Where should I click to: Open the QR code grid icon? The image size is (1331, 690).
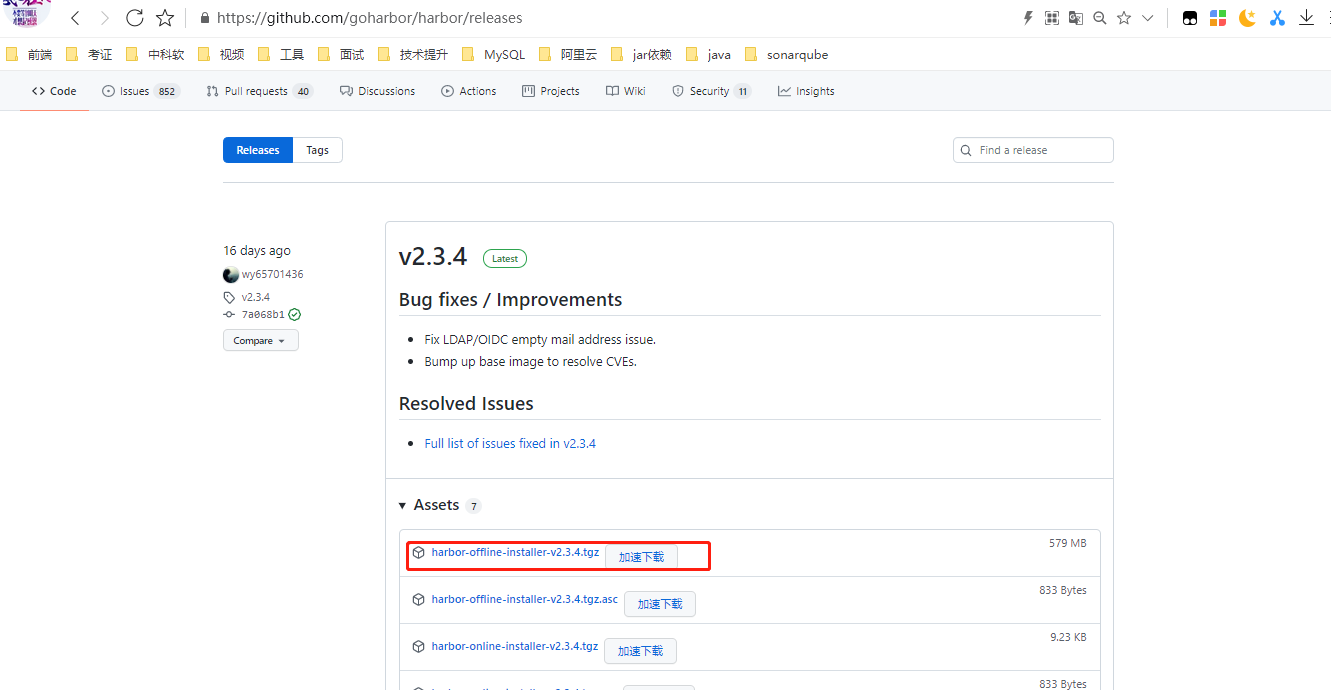(x=1052, y=18)
